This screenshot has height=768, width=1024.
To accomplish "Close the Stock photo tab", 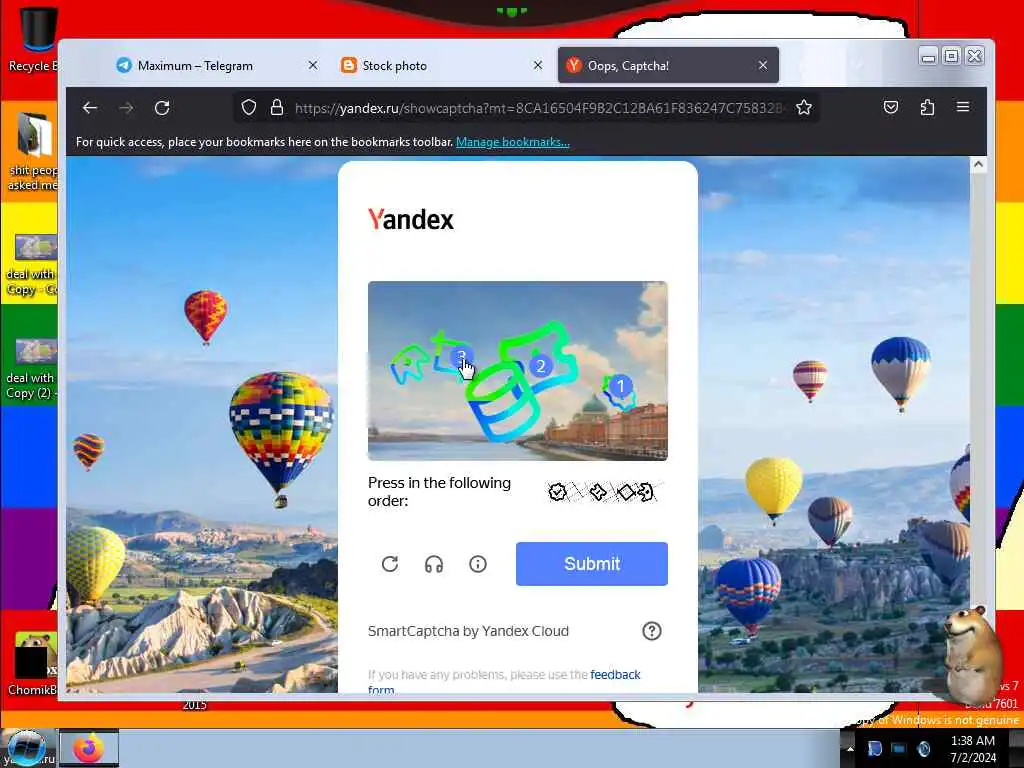I will coord(537,65).
